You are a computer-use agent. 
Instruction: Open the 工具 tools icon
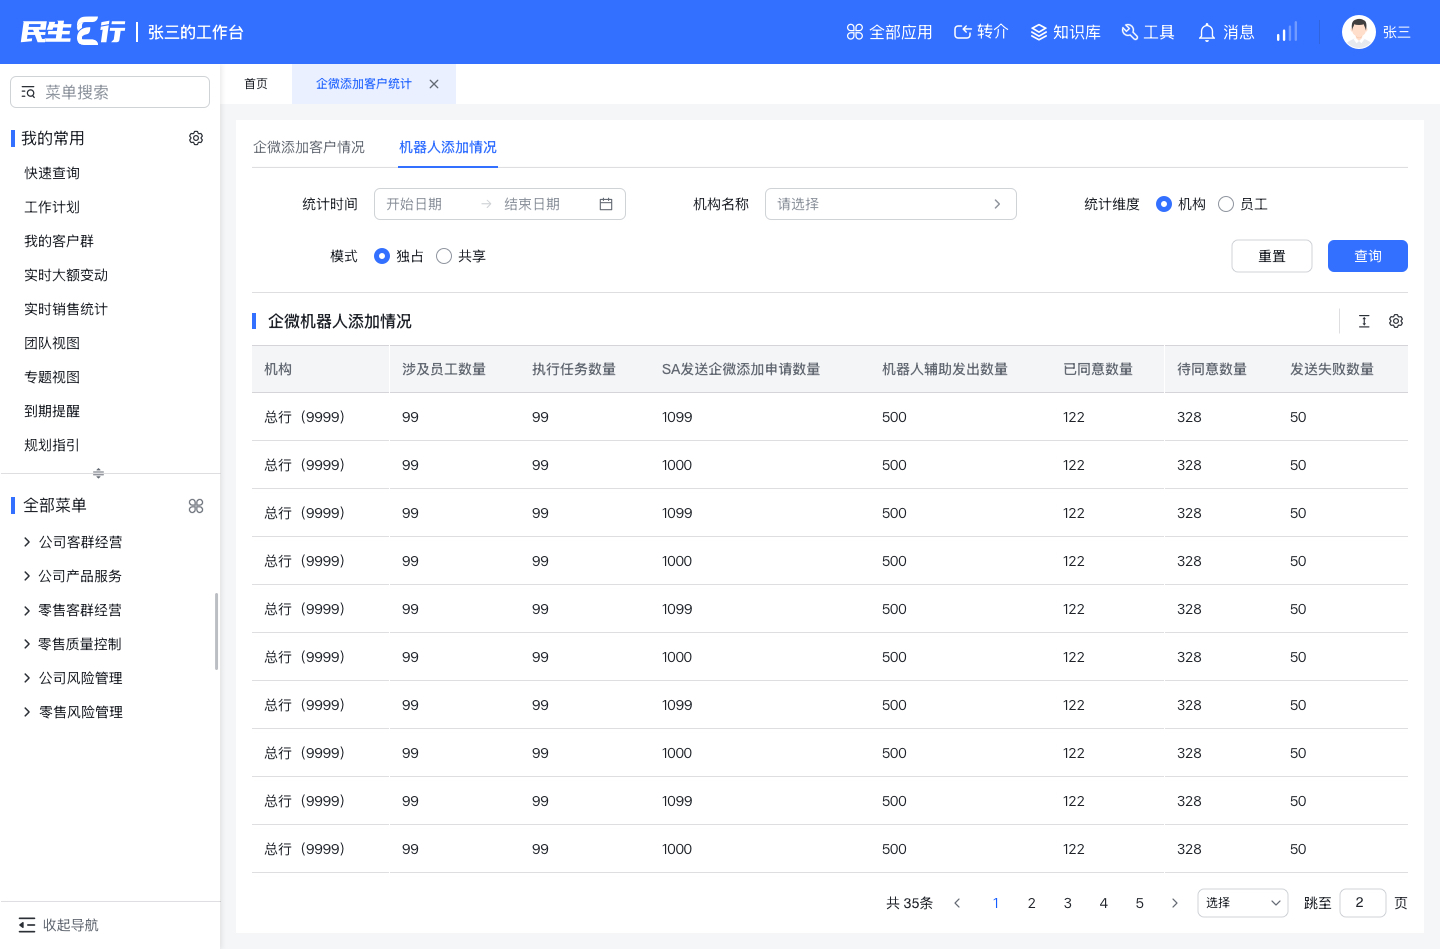coord(1130,32)
